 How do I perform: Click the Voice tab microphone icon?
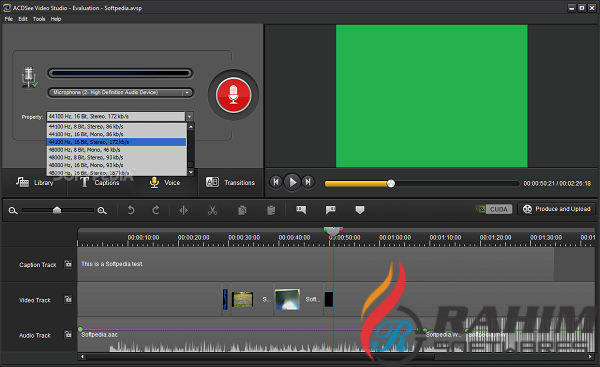click(154, 183)
